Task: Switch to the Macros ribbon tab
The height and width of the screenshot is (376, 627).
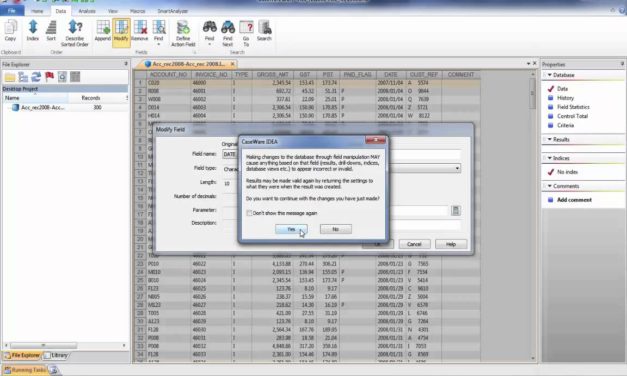Action: (x=138, y=11)
